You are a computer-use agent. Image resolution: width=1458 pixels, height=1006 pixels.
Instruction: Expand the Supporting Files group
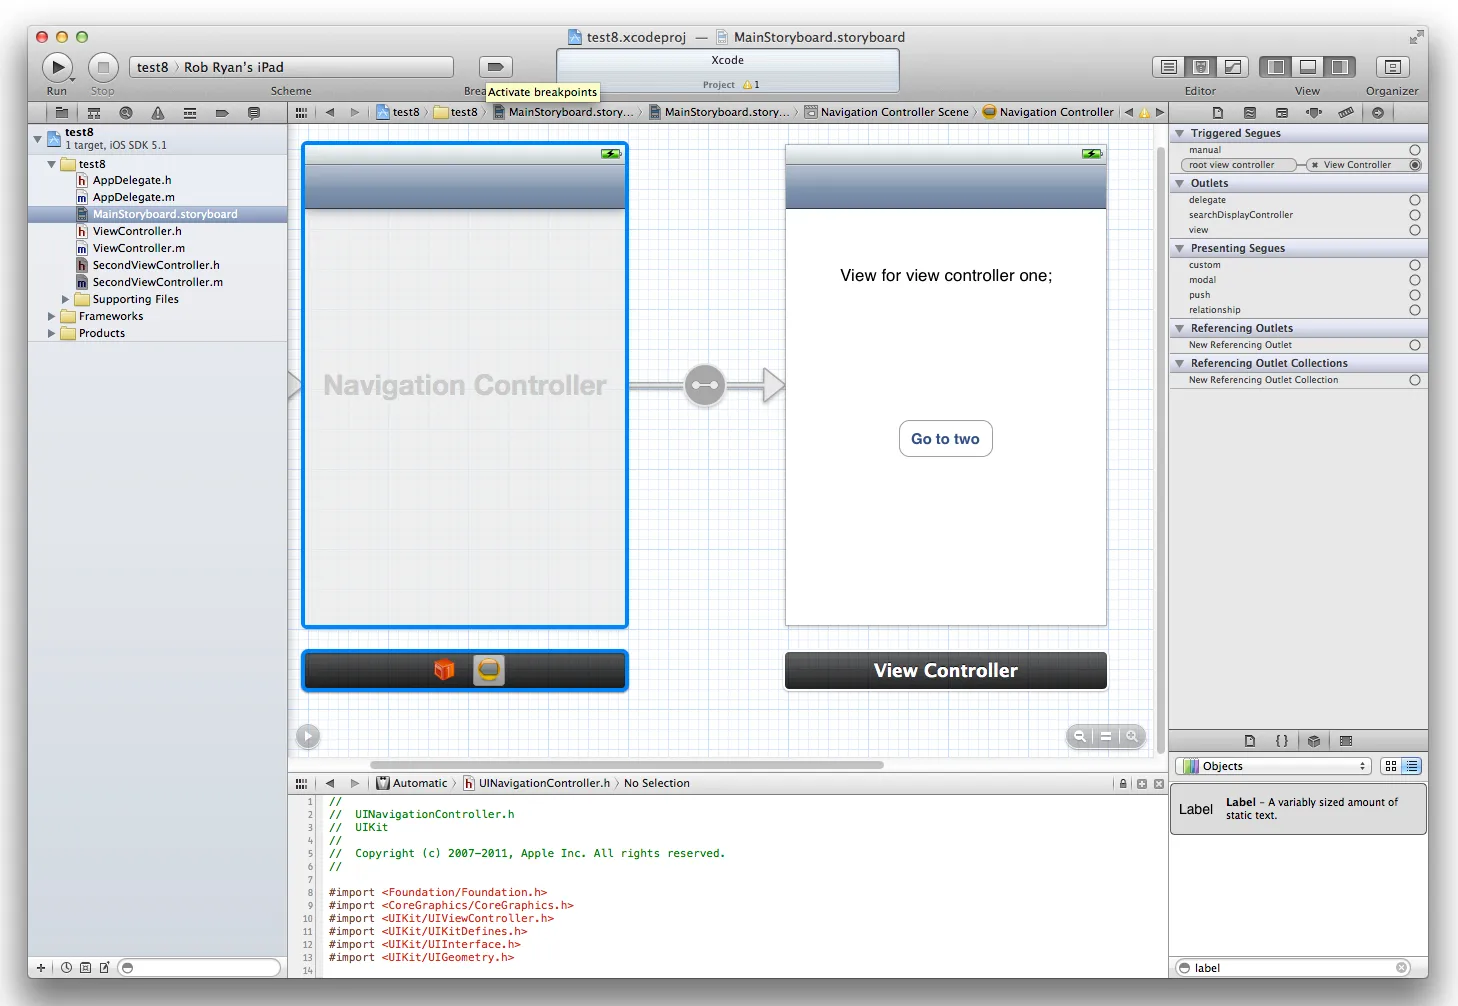[x=66, y=299]
